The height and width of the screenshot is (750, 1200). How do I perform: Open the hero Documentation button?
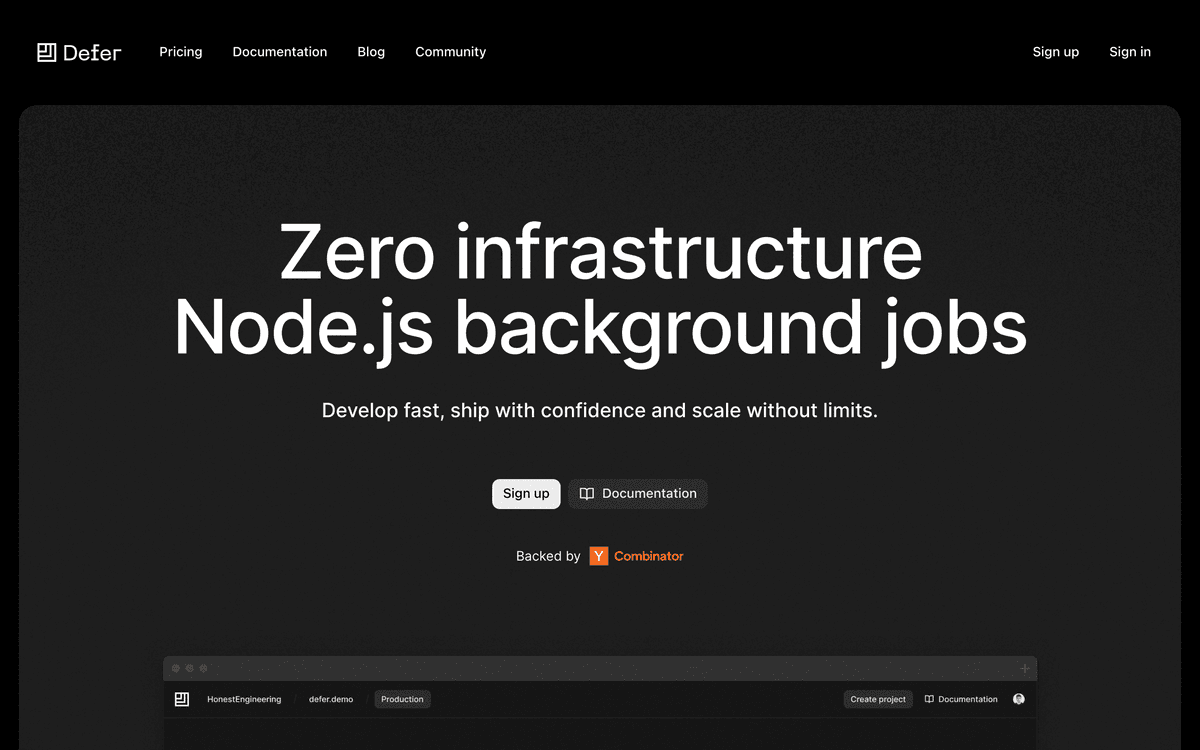638,494
